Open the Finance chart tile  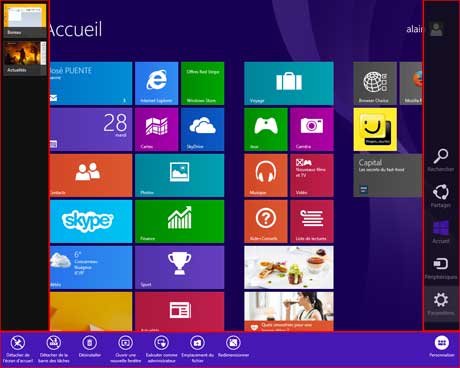[x=180, y=221]
